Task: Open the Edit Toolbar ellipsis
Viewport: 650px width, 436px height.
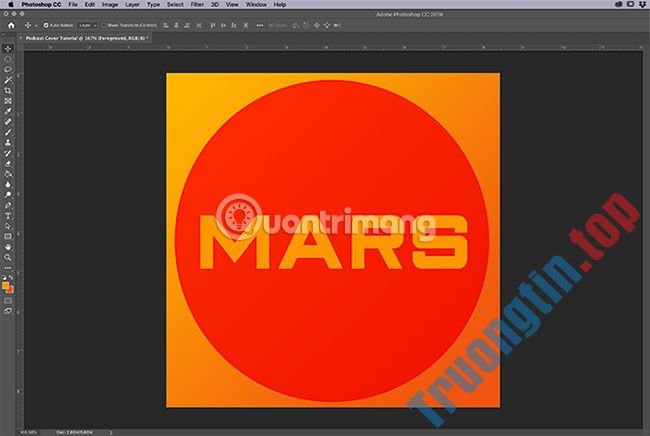Action: point(8,268)
